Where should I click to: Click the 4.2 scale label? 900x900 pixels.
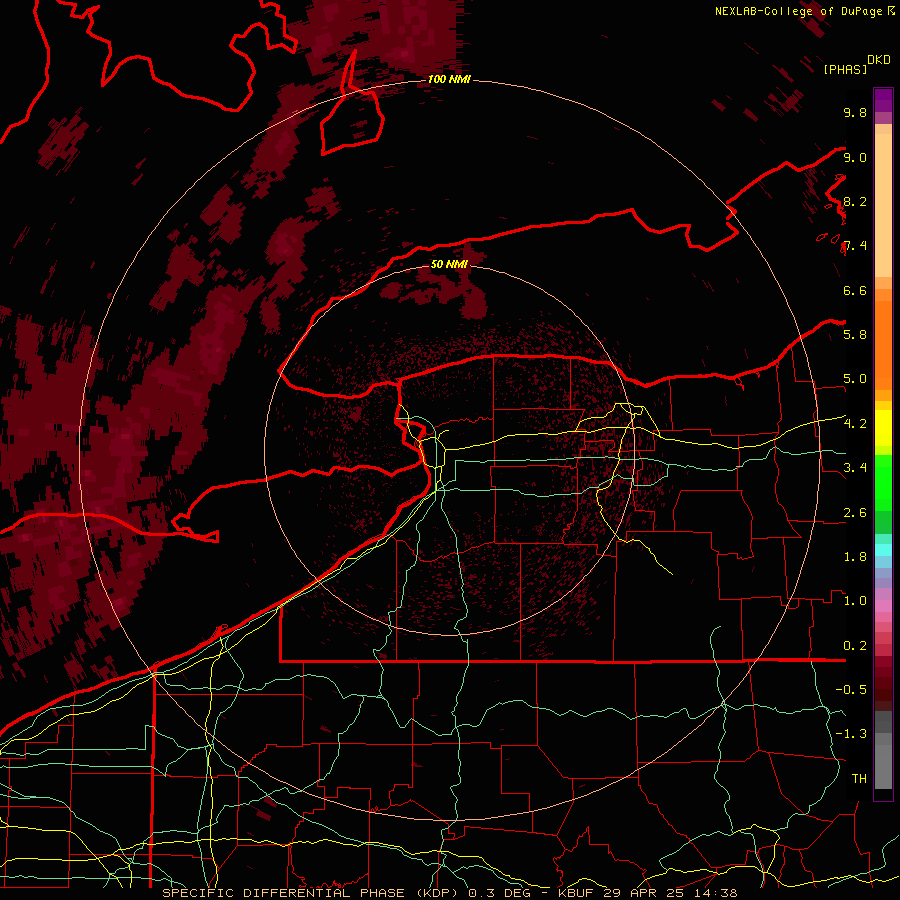[855, 424]
